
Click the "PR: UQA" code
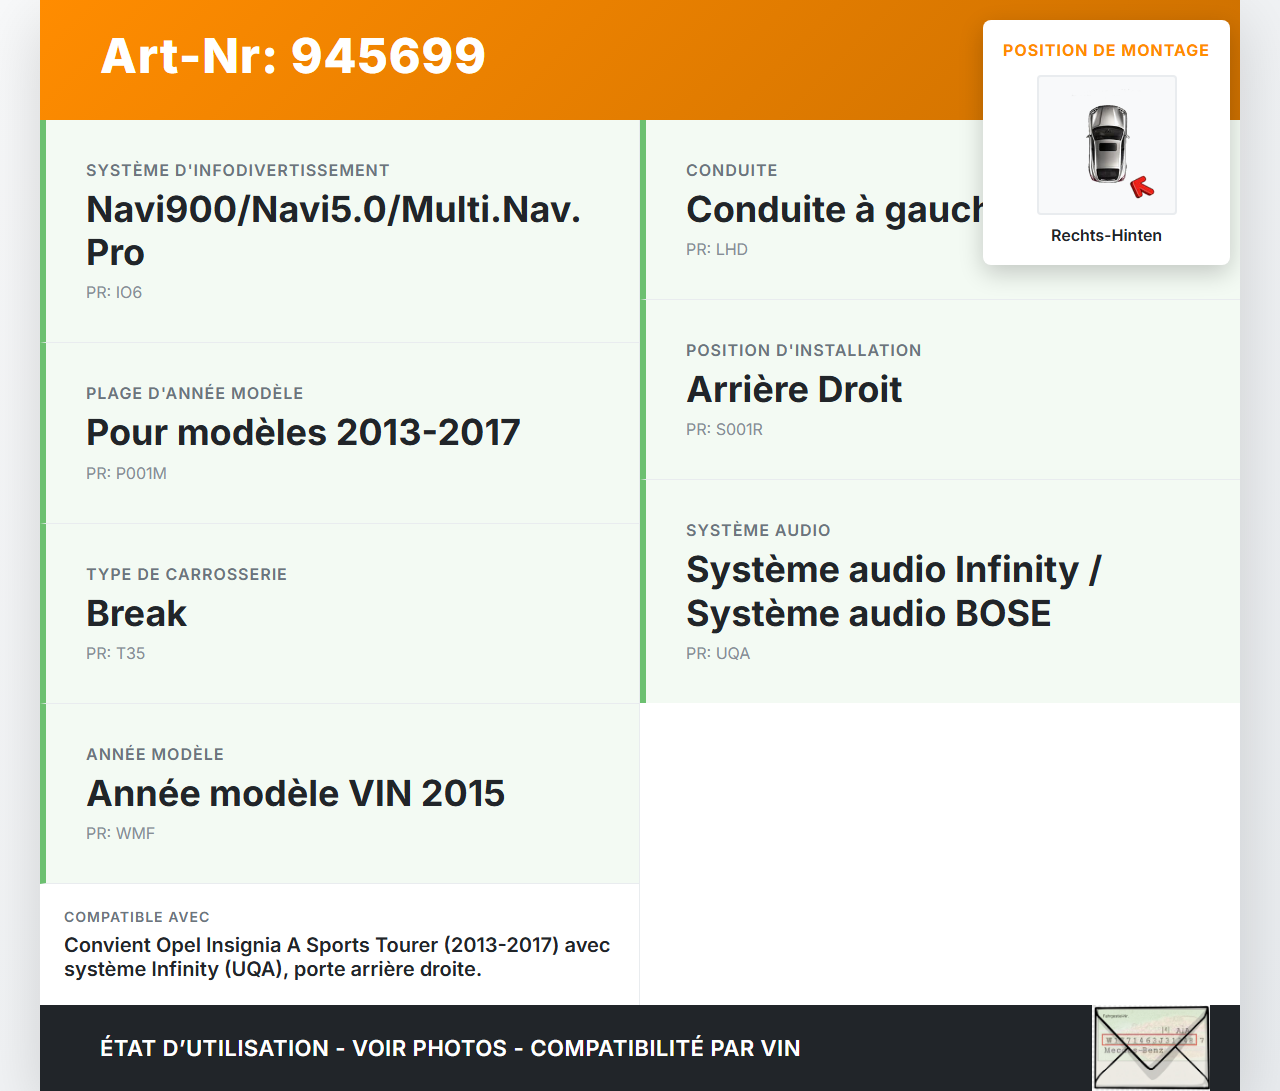718,653
